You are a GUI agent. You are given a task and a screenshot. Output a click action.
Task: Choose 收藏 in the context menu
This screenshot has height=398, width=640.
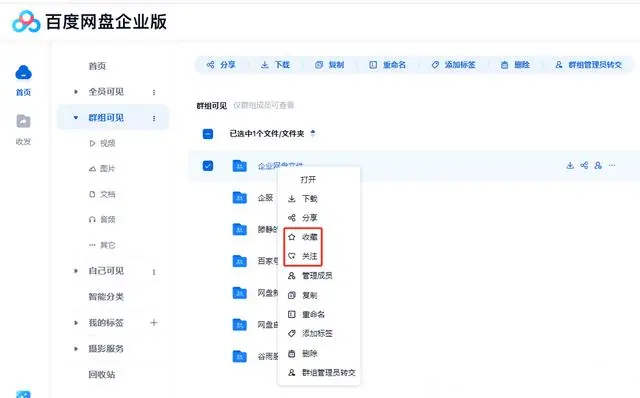(x=303, y=237)
